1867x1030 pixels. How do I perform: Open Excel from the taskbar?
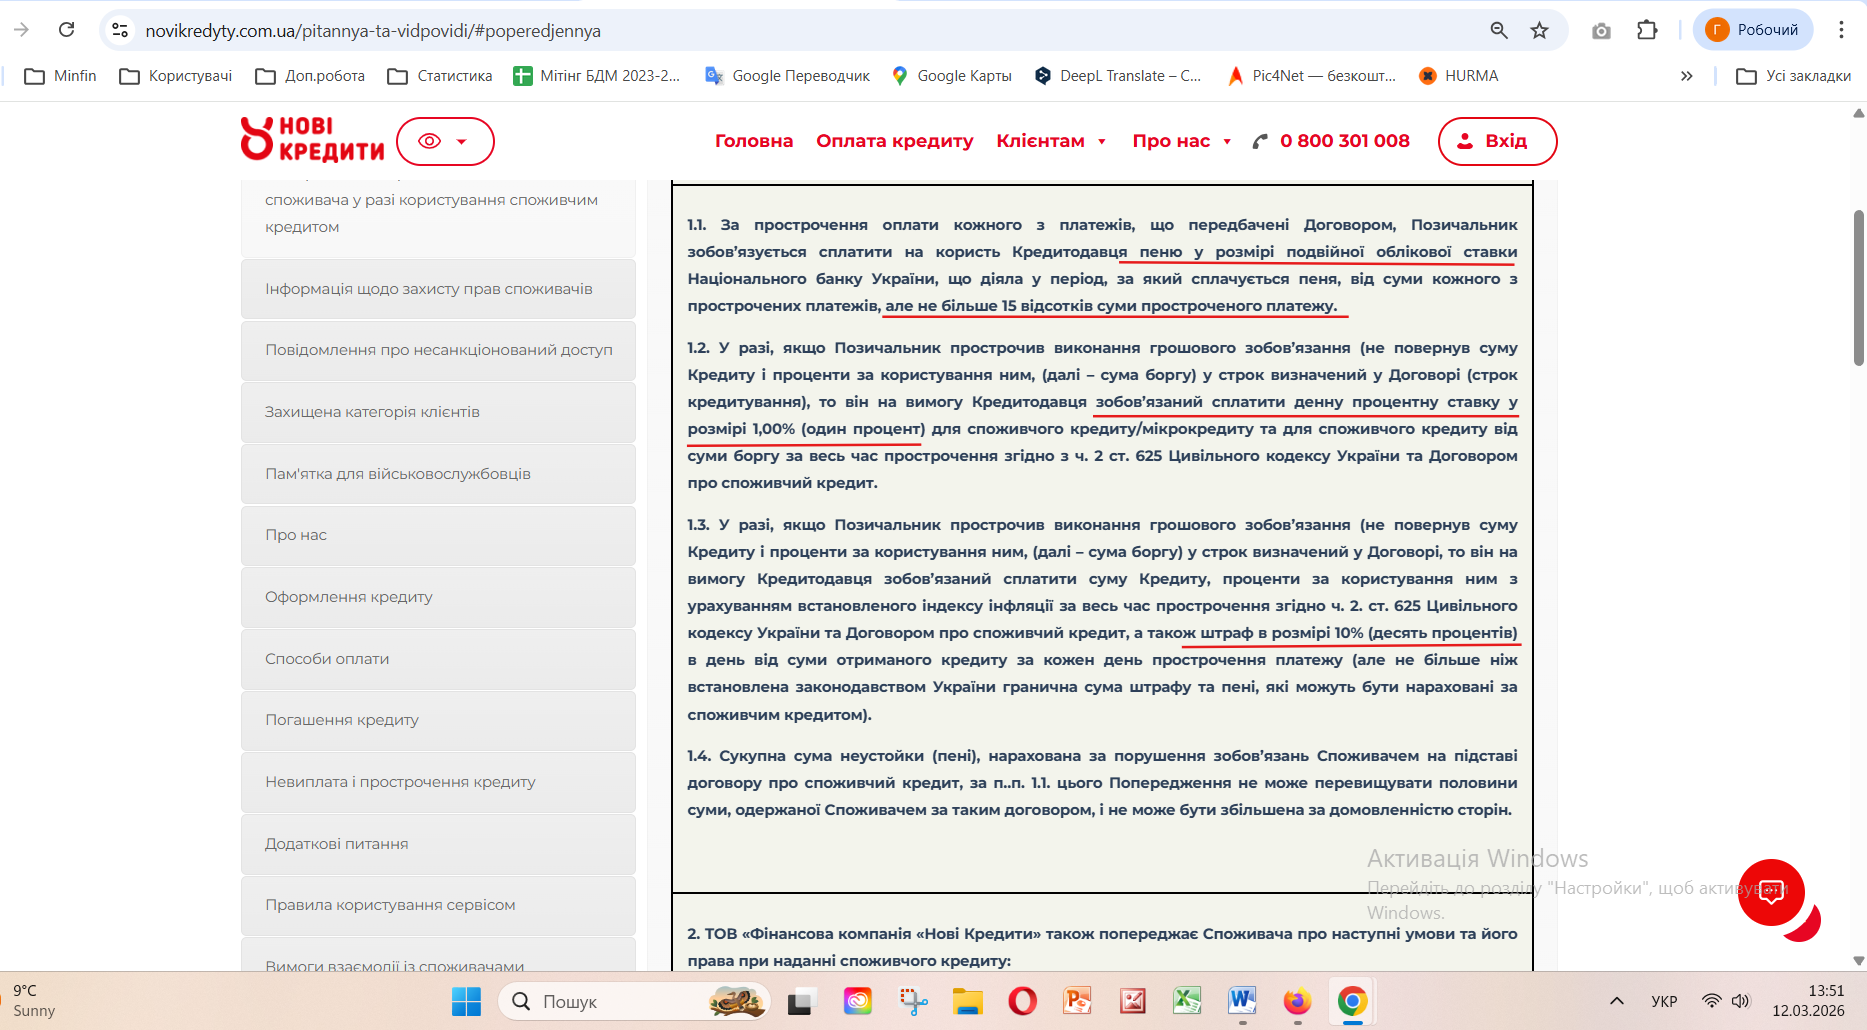(x=1187, y=1001)
